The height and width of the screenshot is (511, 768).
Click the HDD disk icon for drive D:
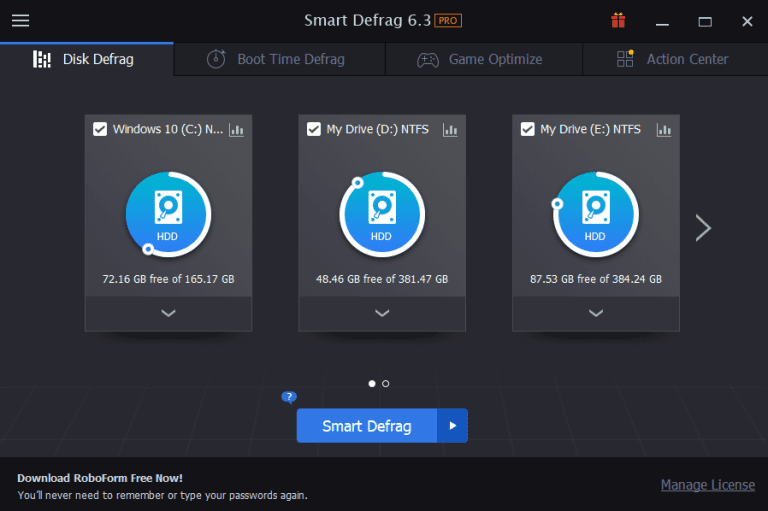pyautogui.click(x=382, y=214)
